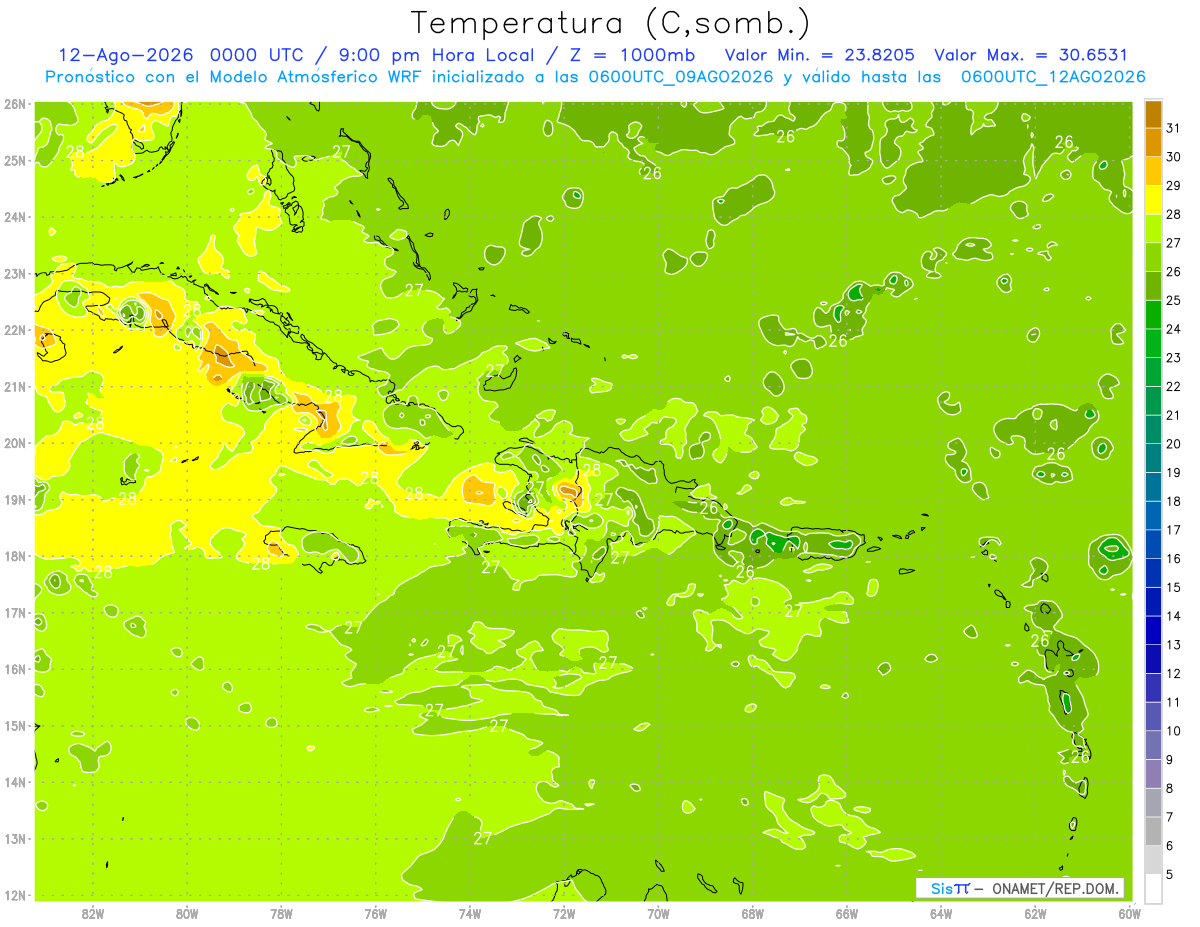Click the "13N" latitude label
This screenshot has height=927, width=1200.
pos(15,838)
